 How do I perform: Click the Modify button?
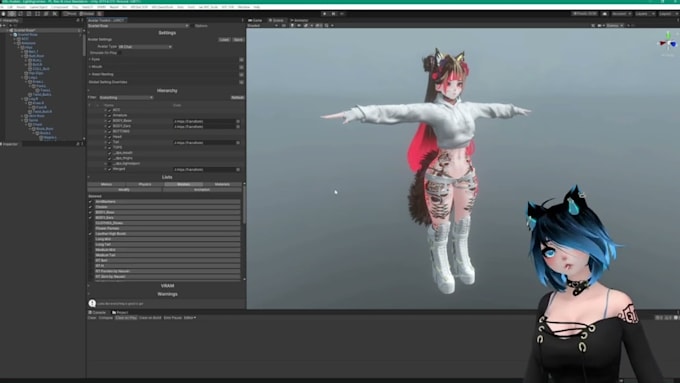124,190
